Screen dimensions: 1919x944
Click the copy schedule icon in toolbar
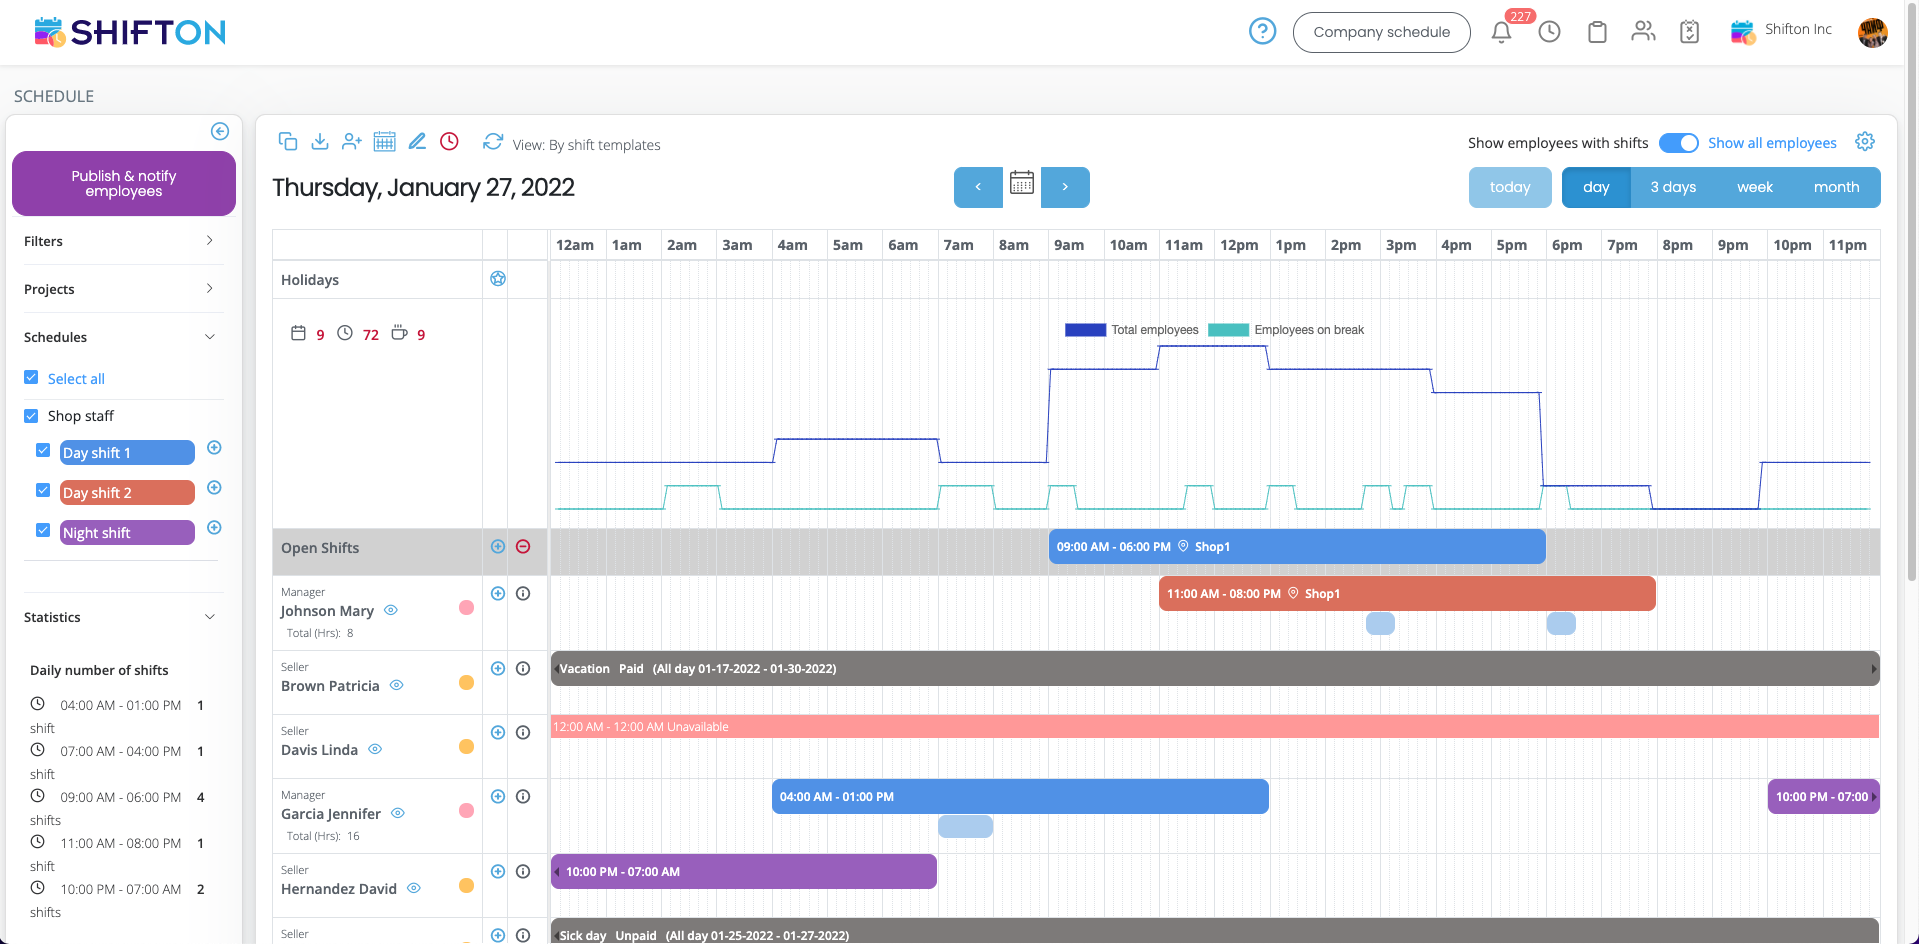[288, 142]
